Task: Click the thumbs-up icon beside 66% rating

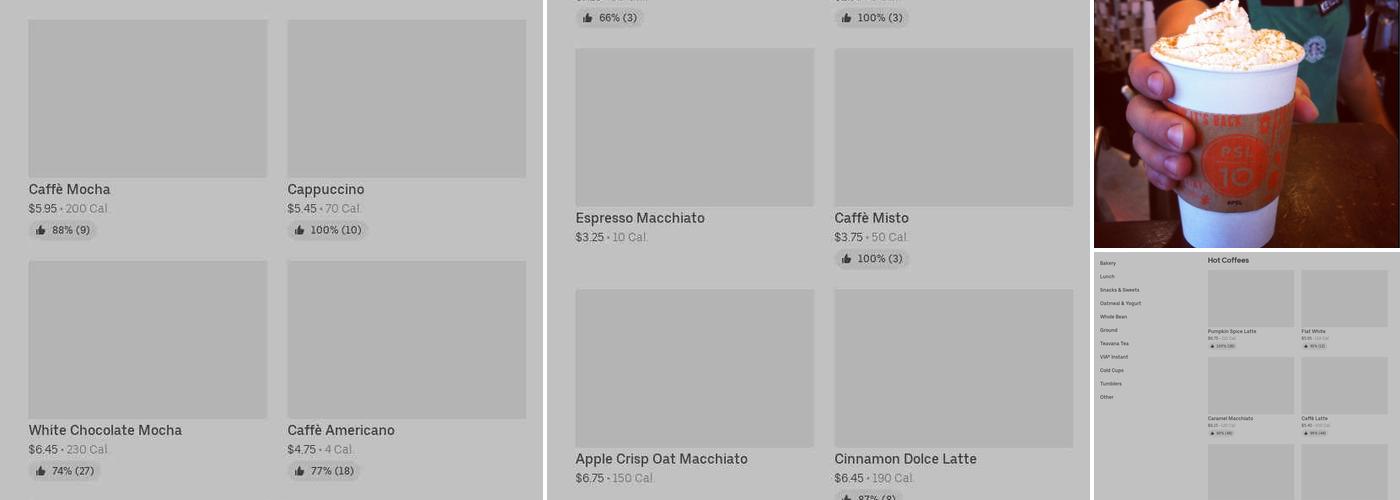Action: click(587, 18)
